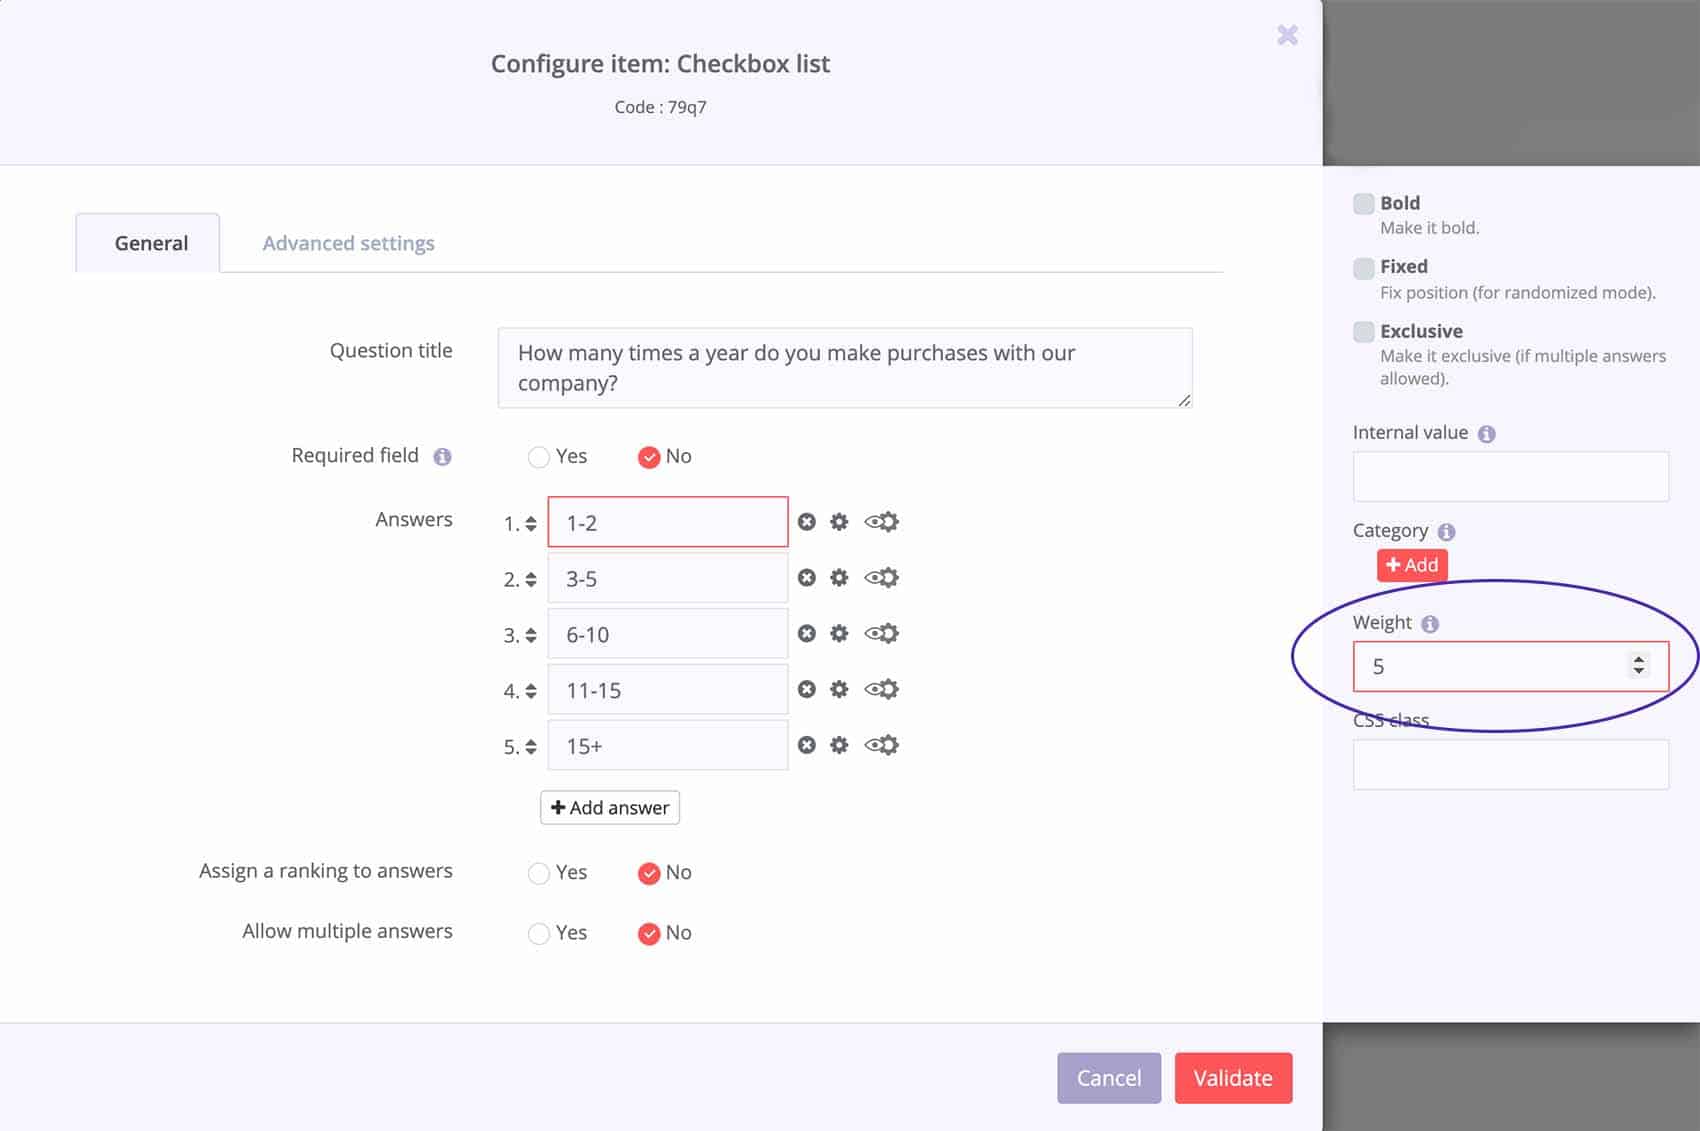Remove the 11-15 answer

click(807, 690)
